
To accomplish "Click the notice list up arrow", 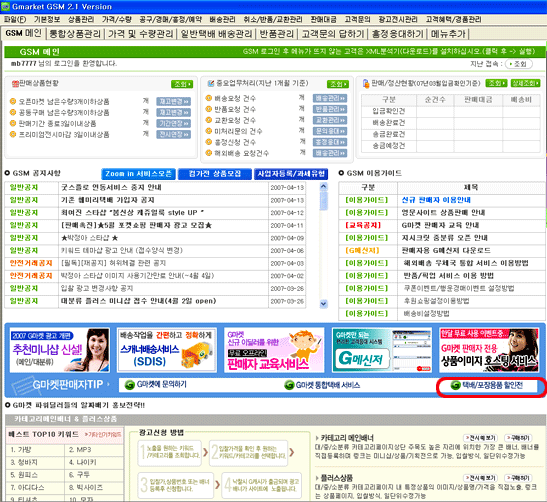I will tap(323, 186).
